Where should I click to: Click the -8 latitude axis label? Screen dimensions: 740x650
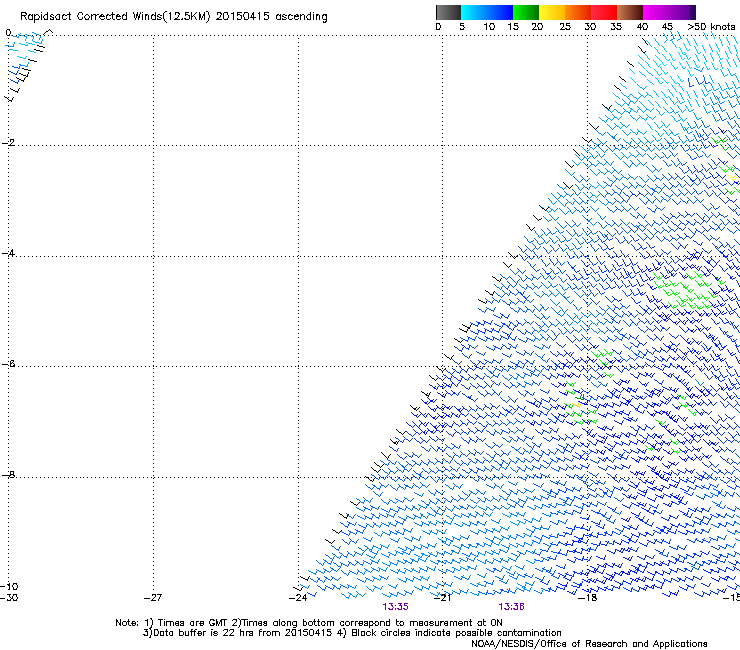click(x=8, y=475)
